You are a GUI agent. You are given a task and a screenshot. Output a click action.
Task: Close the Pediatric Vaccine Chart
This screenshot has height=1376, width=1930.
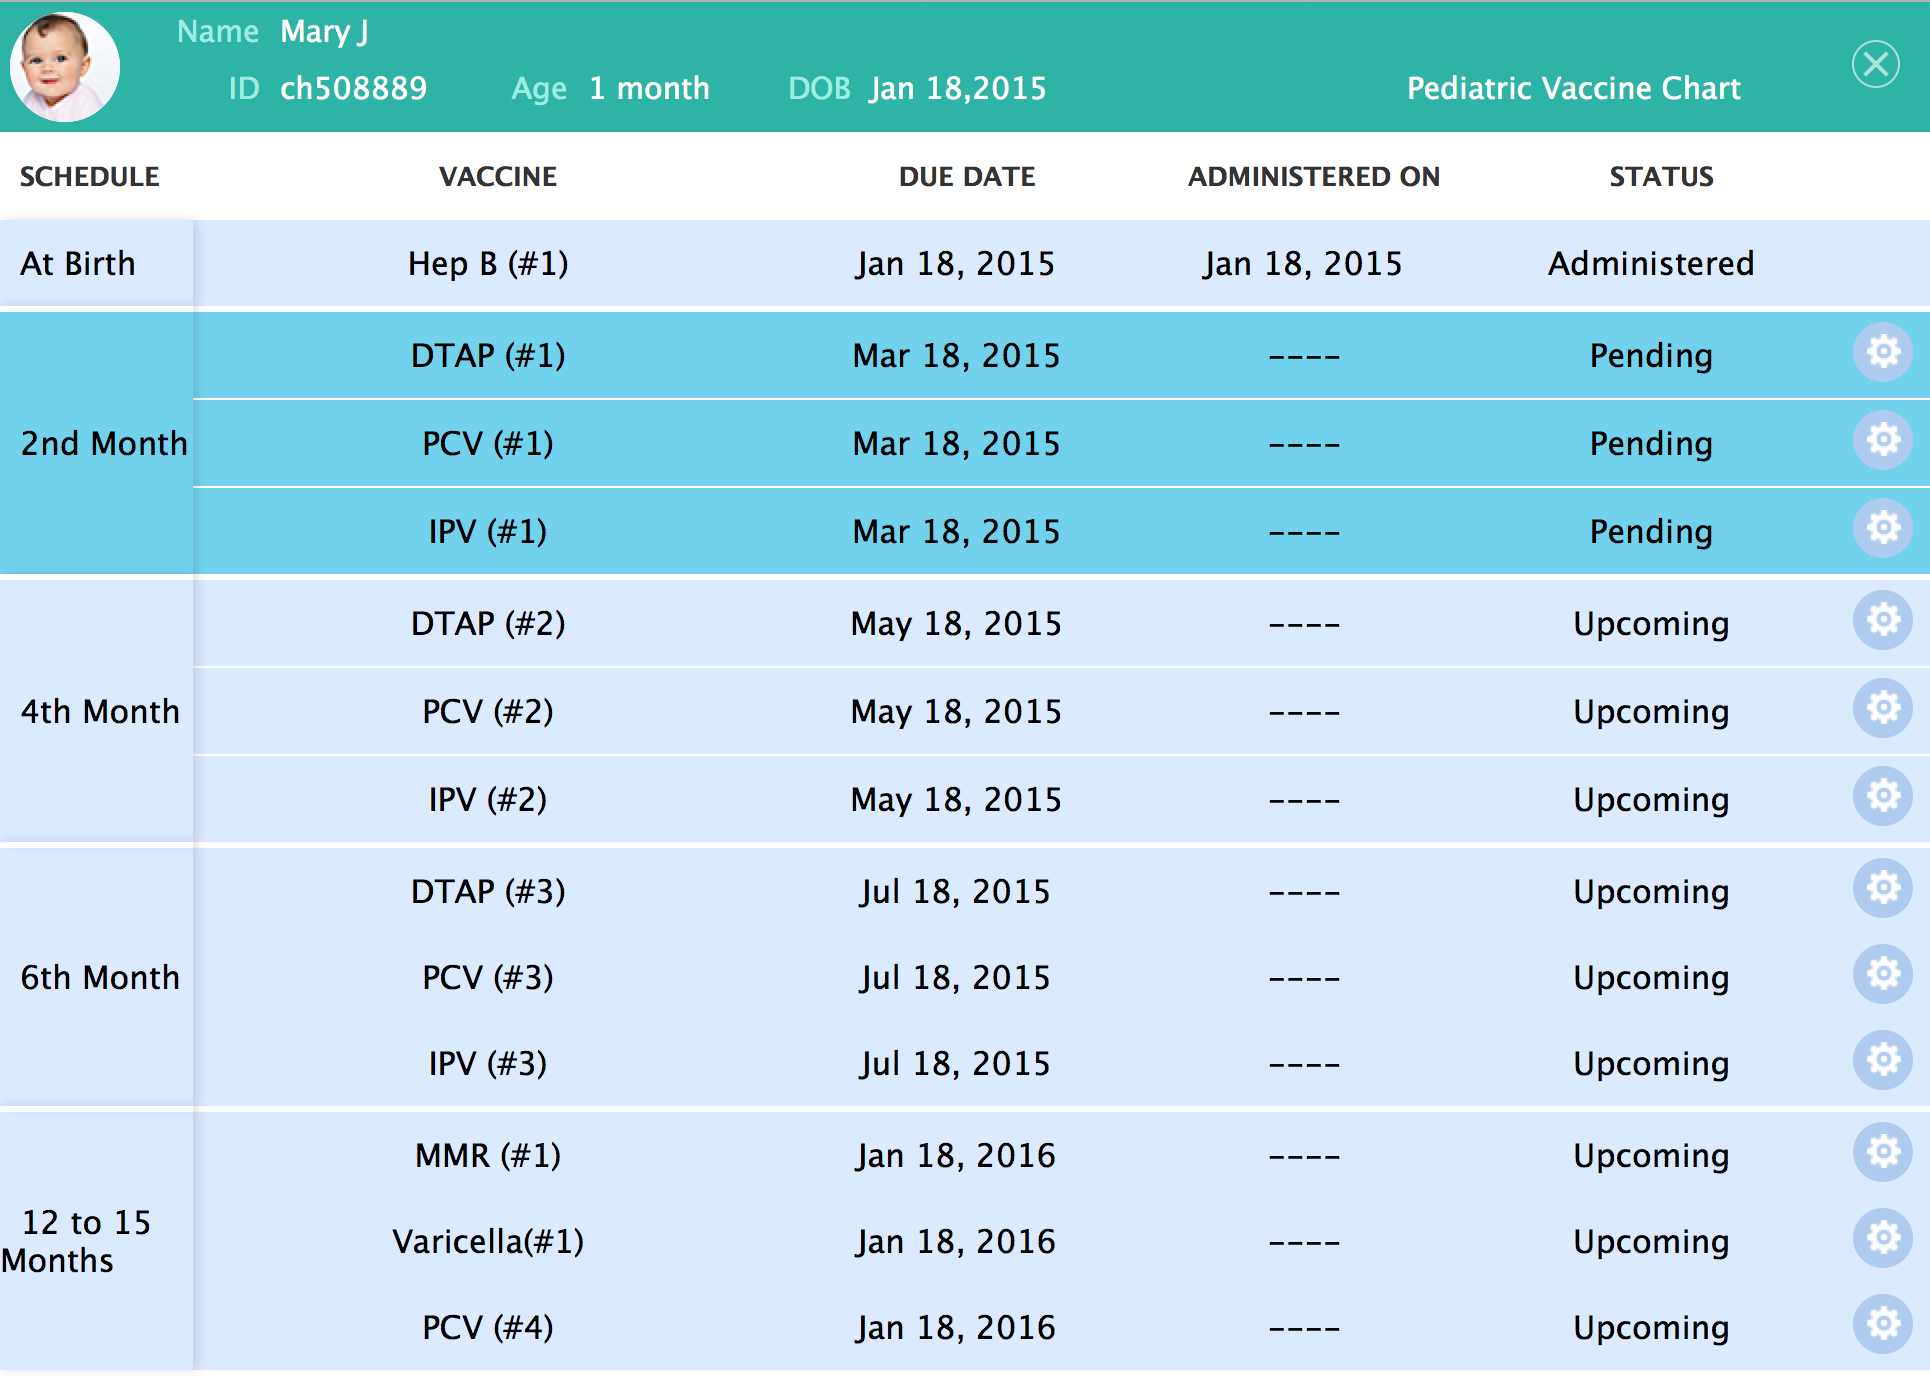point(1875,65)
